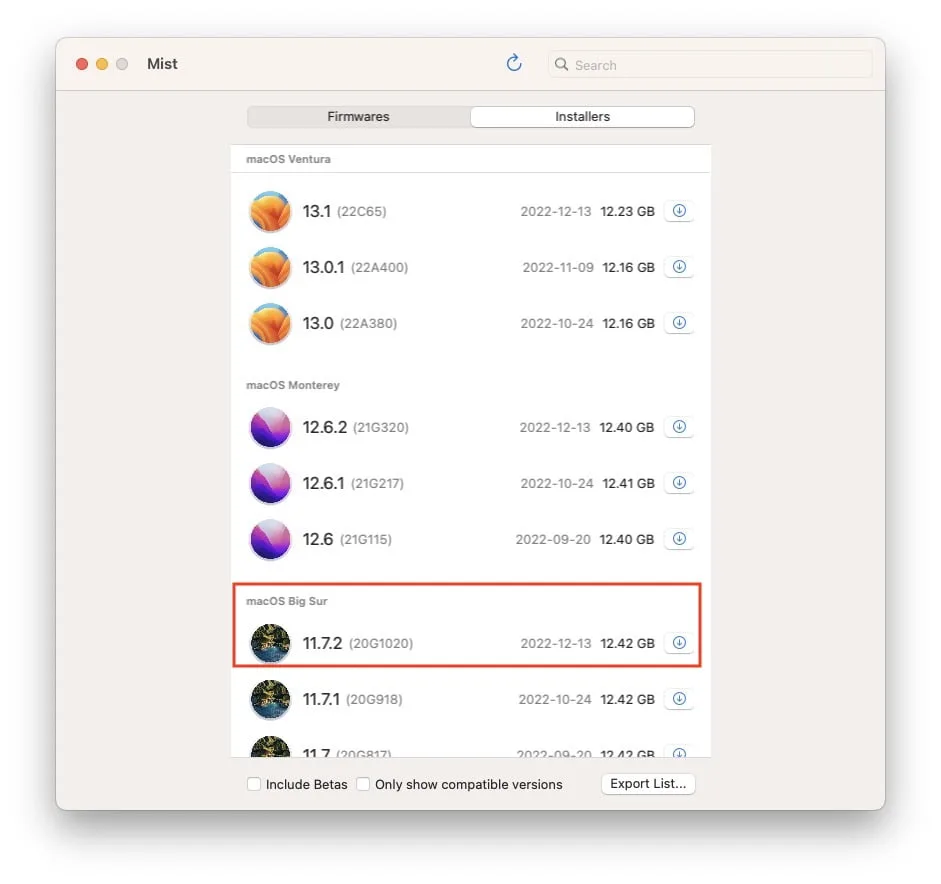Image resolution: width=941 pixels, height=884 pixels.
Task: Click the Ventura icon beside 13.0
Action: pos(270,323)
